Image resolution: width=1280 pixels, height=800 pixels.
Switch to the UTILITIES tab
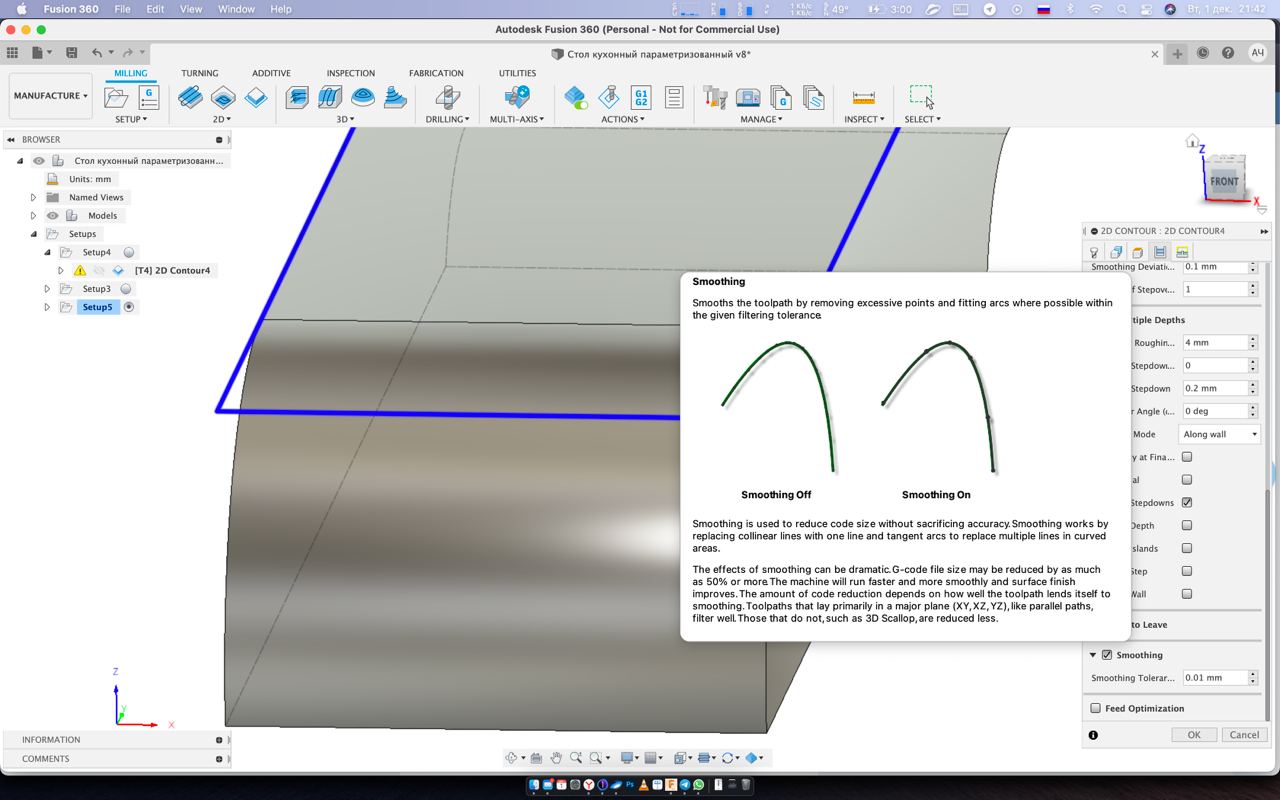[x=517, y=73]
